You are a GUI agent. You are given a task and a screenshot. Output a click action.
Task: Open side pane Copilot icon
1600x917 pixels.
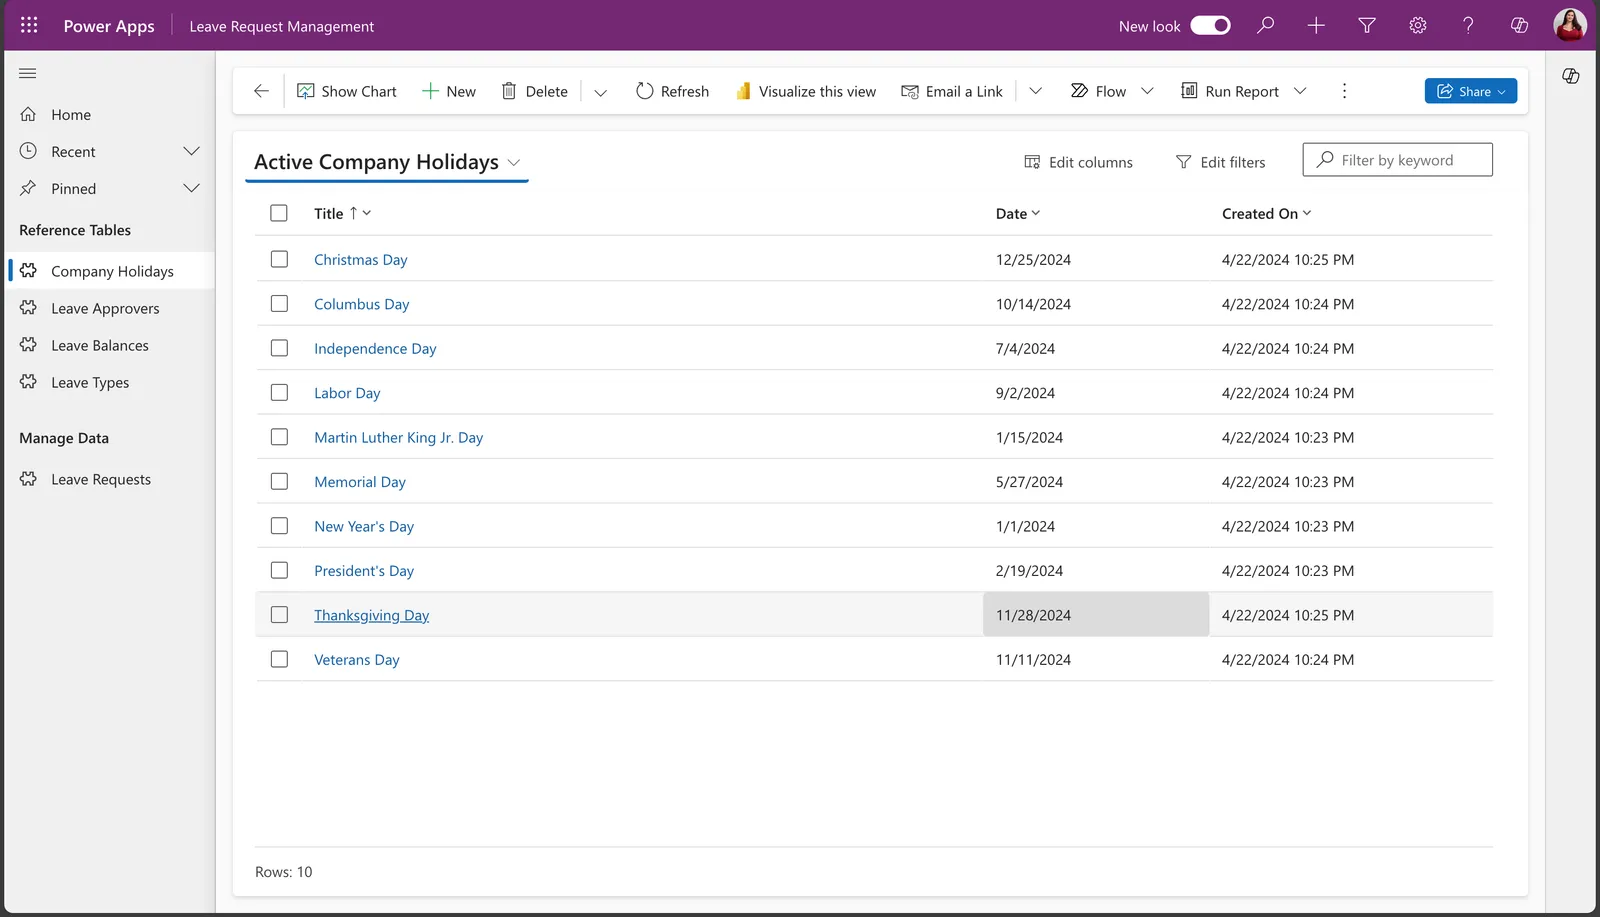1571,76
